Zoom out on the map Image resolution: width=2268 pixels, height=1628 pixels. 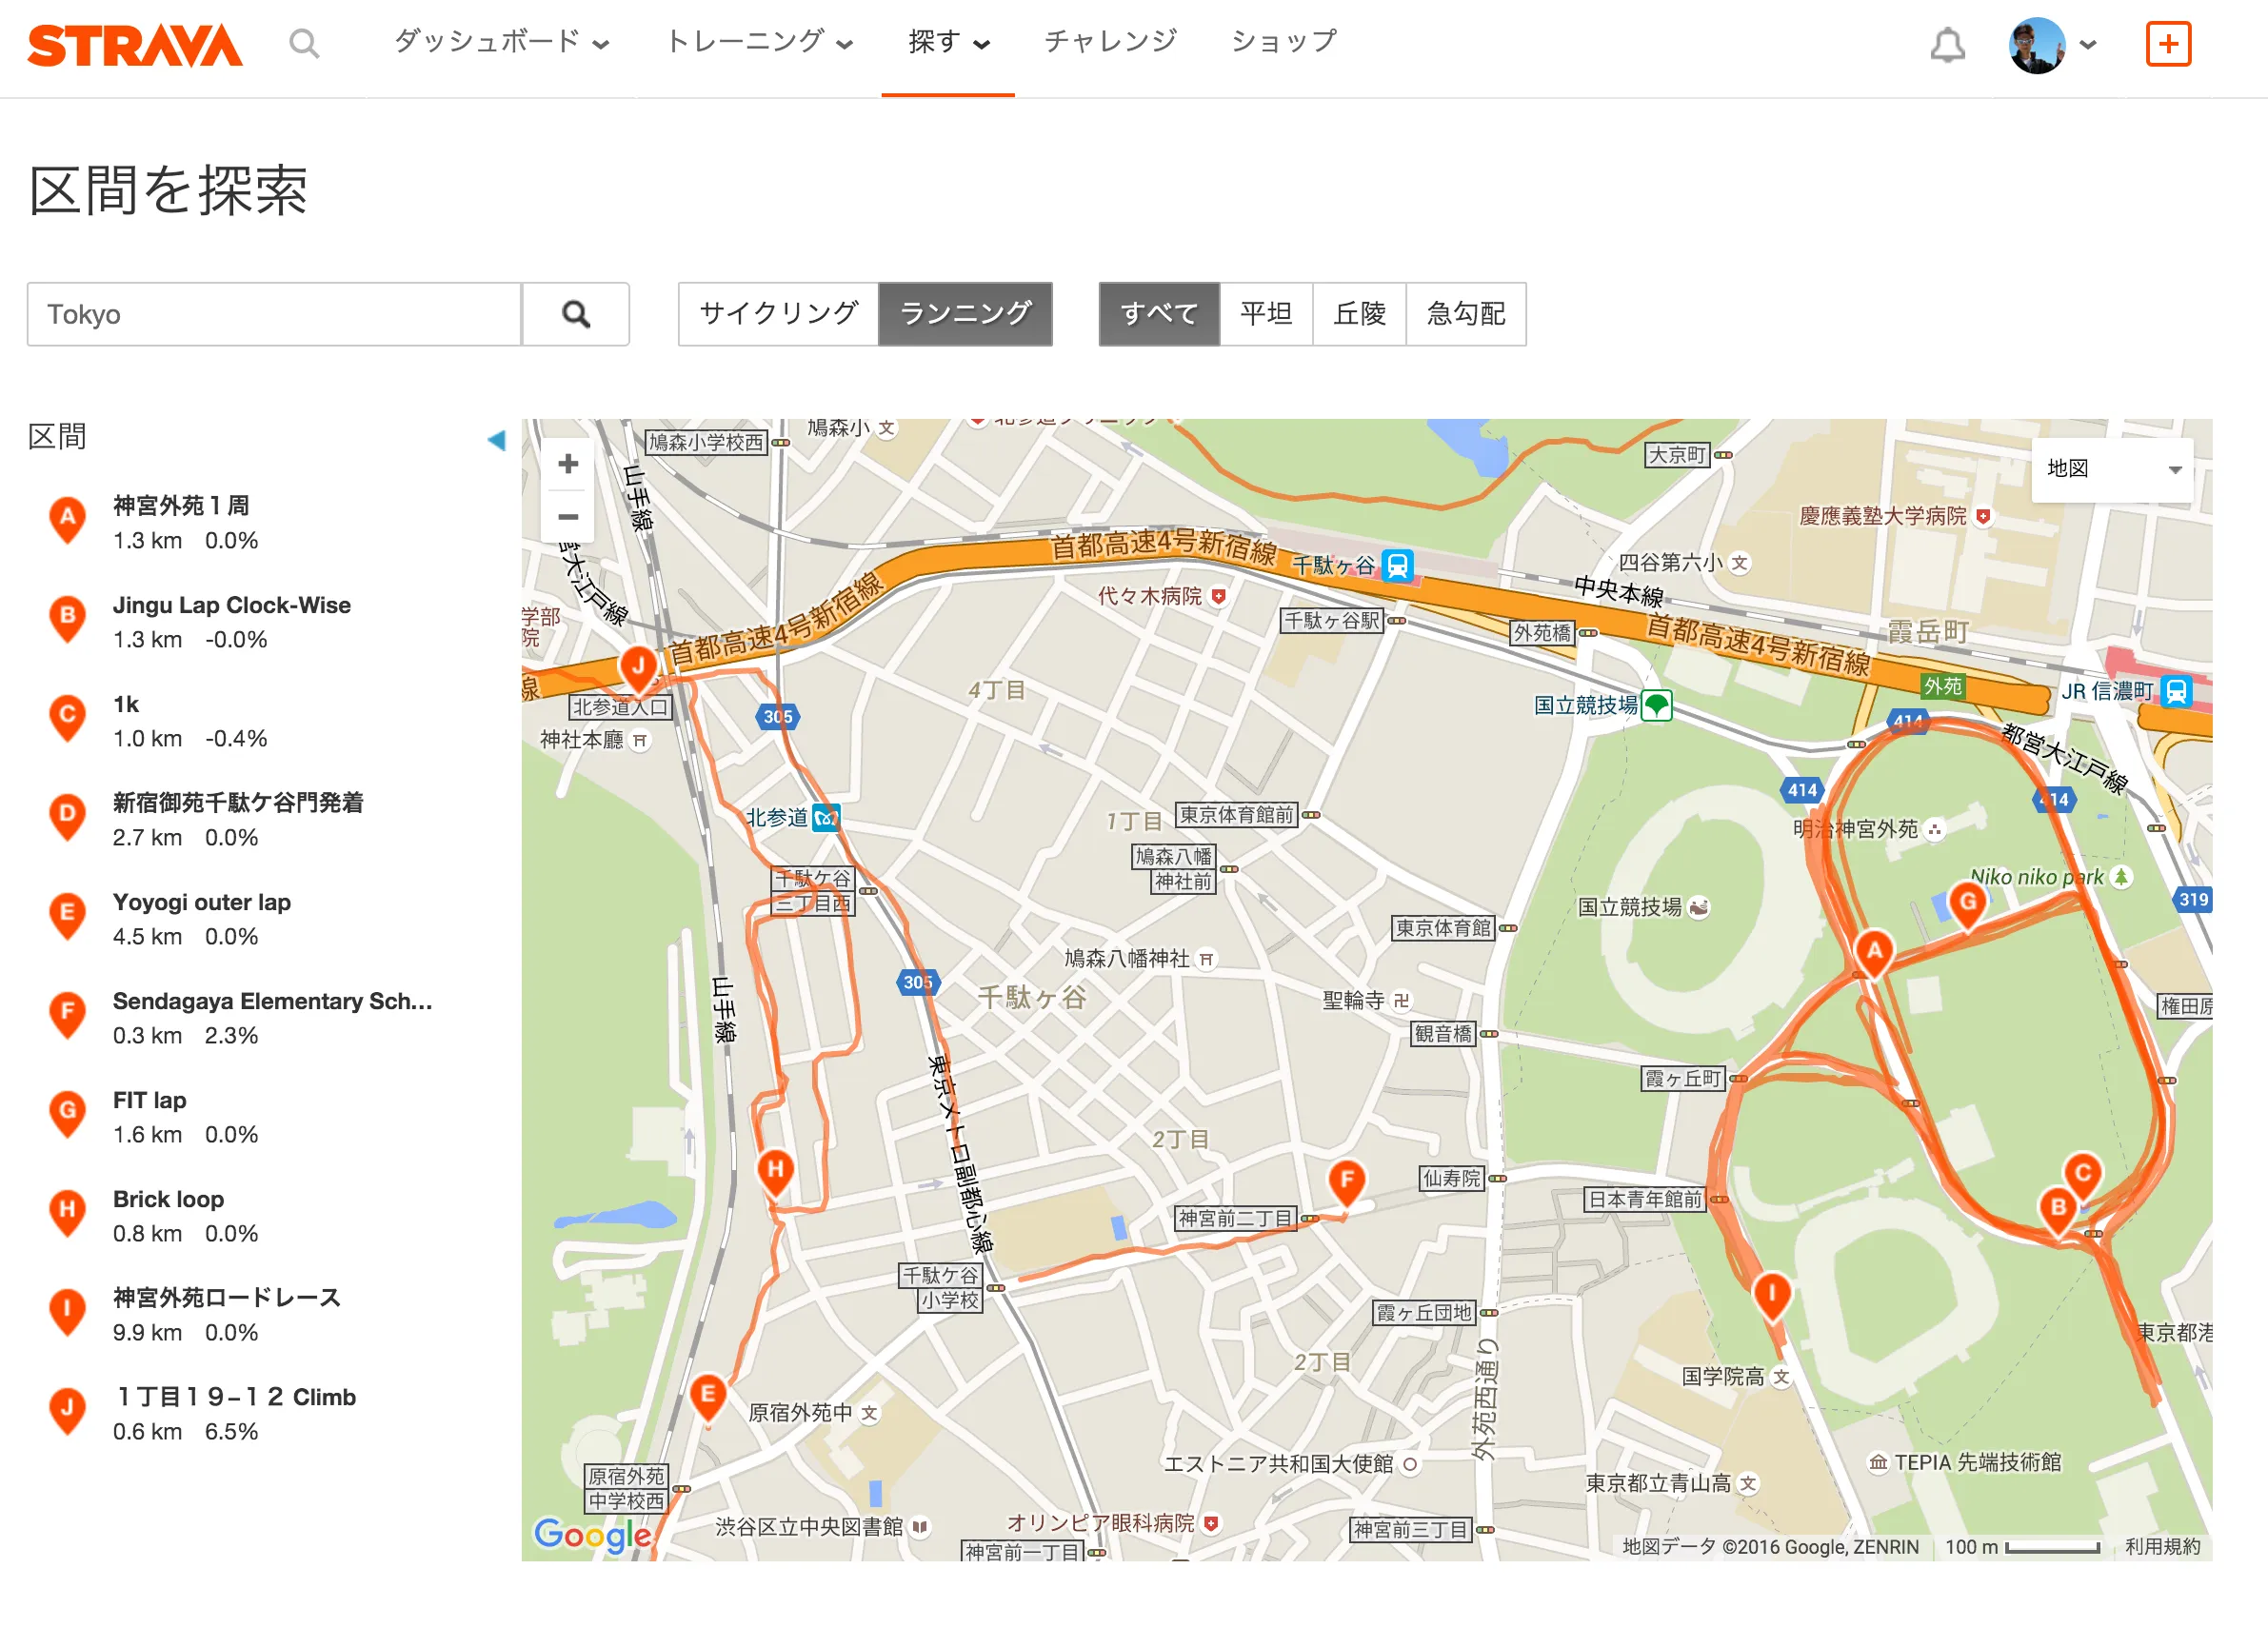click(x=568, y=516)
